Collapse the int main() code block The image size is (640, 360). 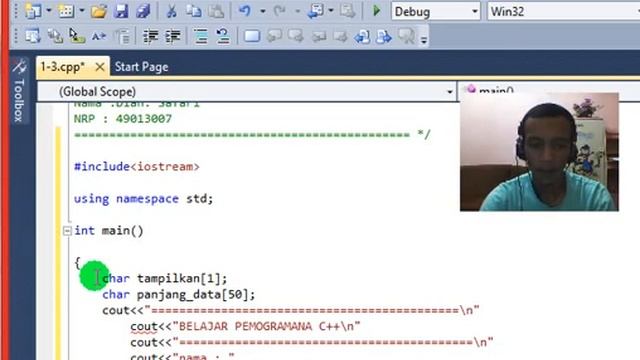click(x=67, y=231)
